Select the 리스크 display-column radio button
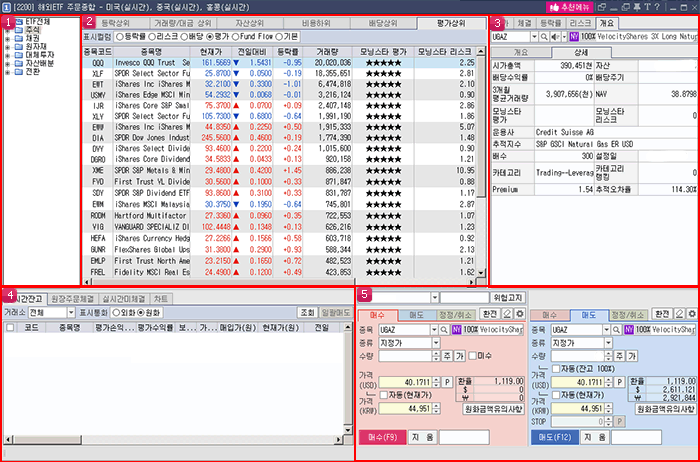Screen dimensions: 700x462 (152, 37)
